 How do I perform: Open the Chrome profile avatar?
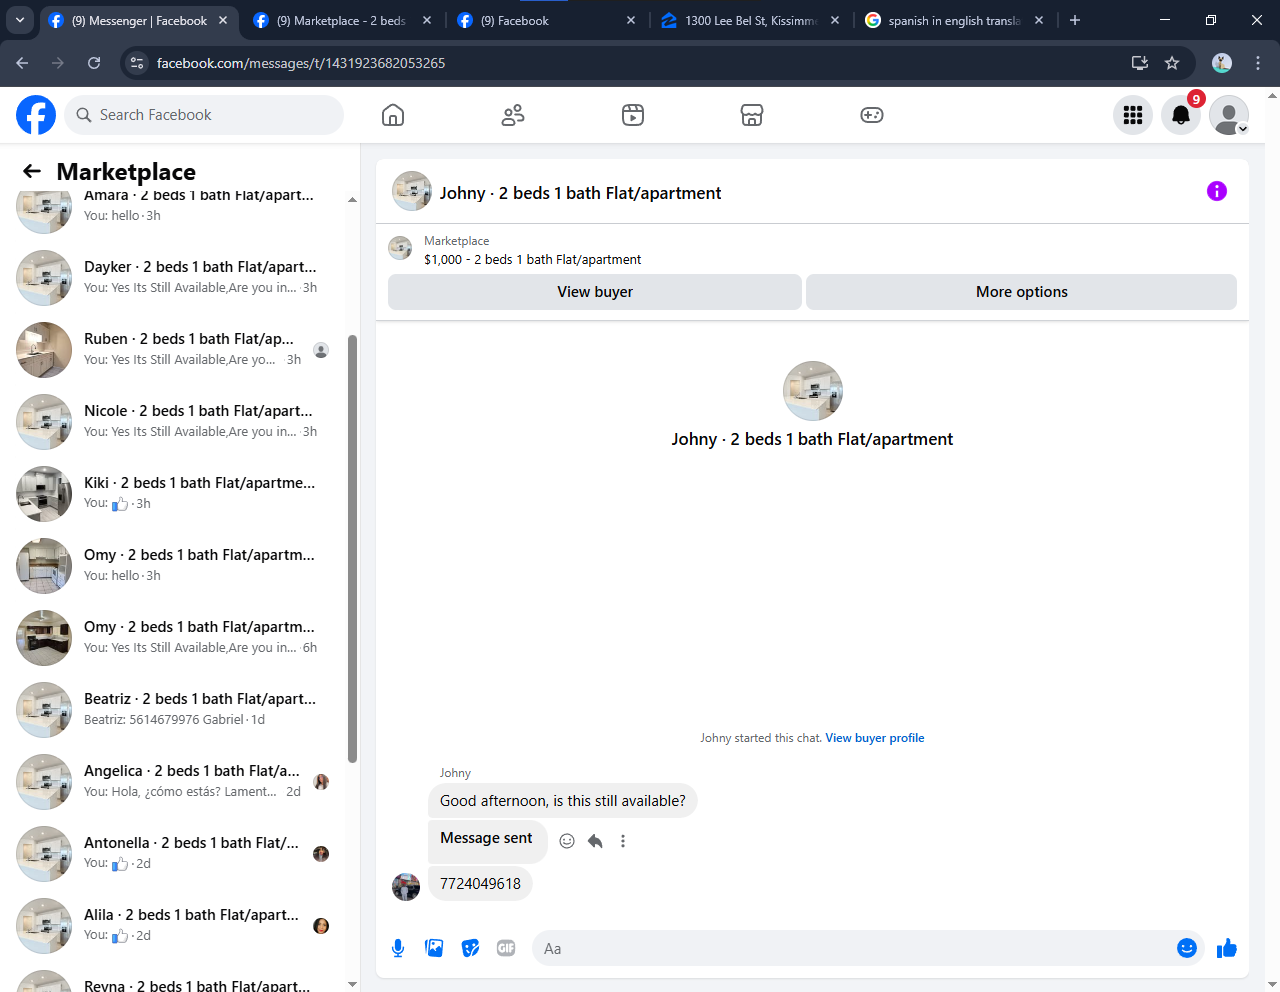1222,63
